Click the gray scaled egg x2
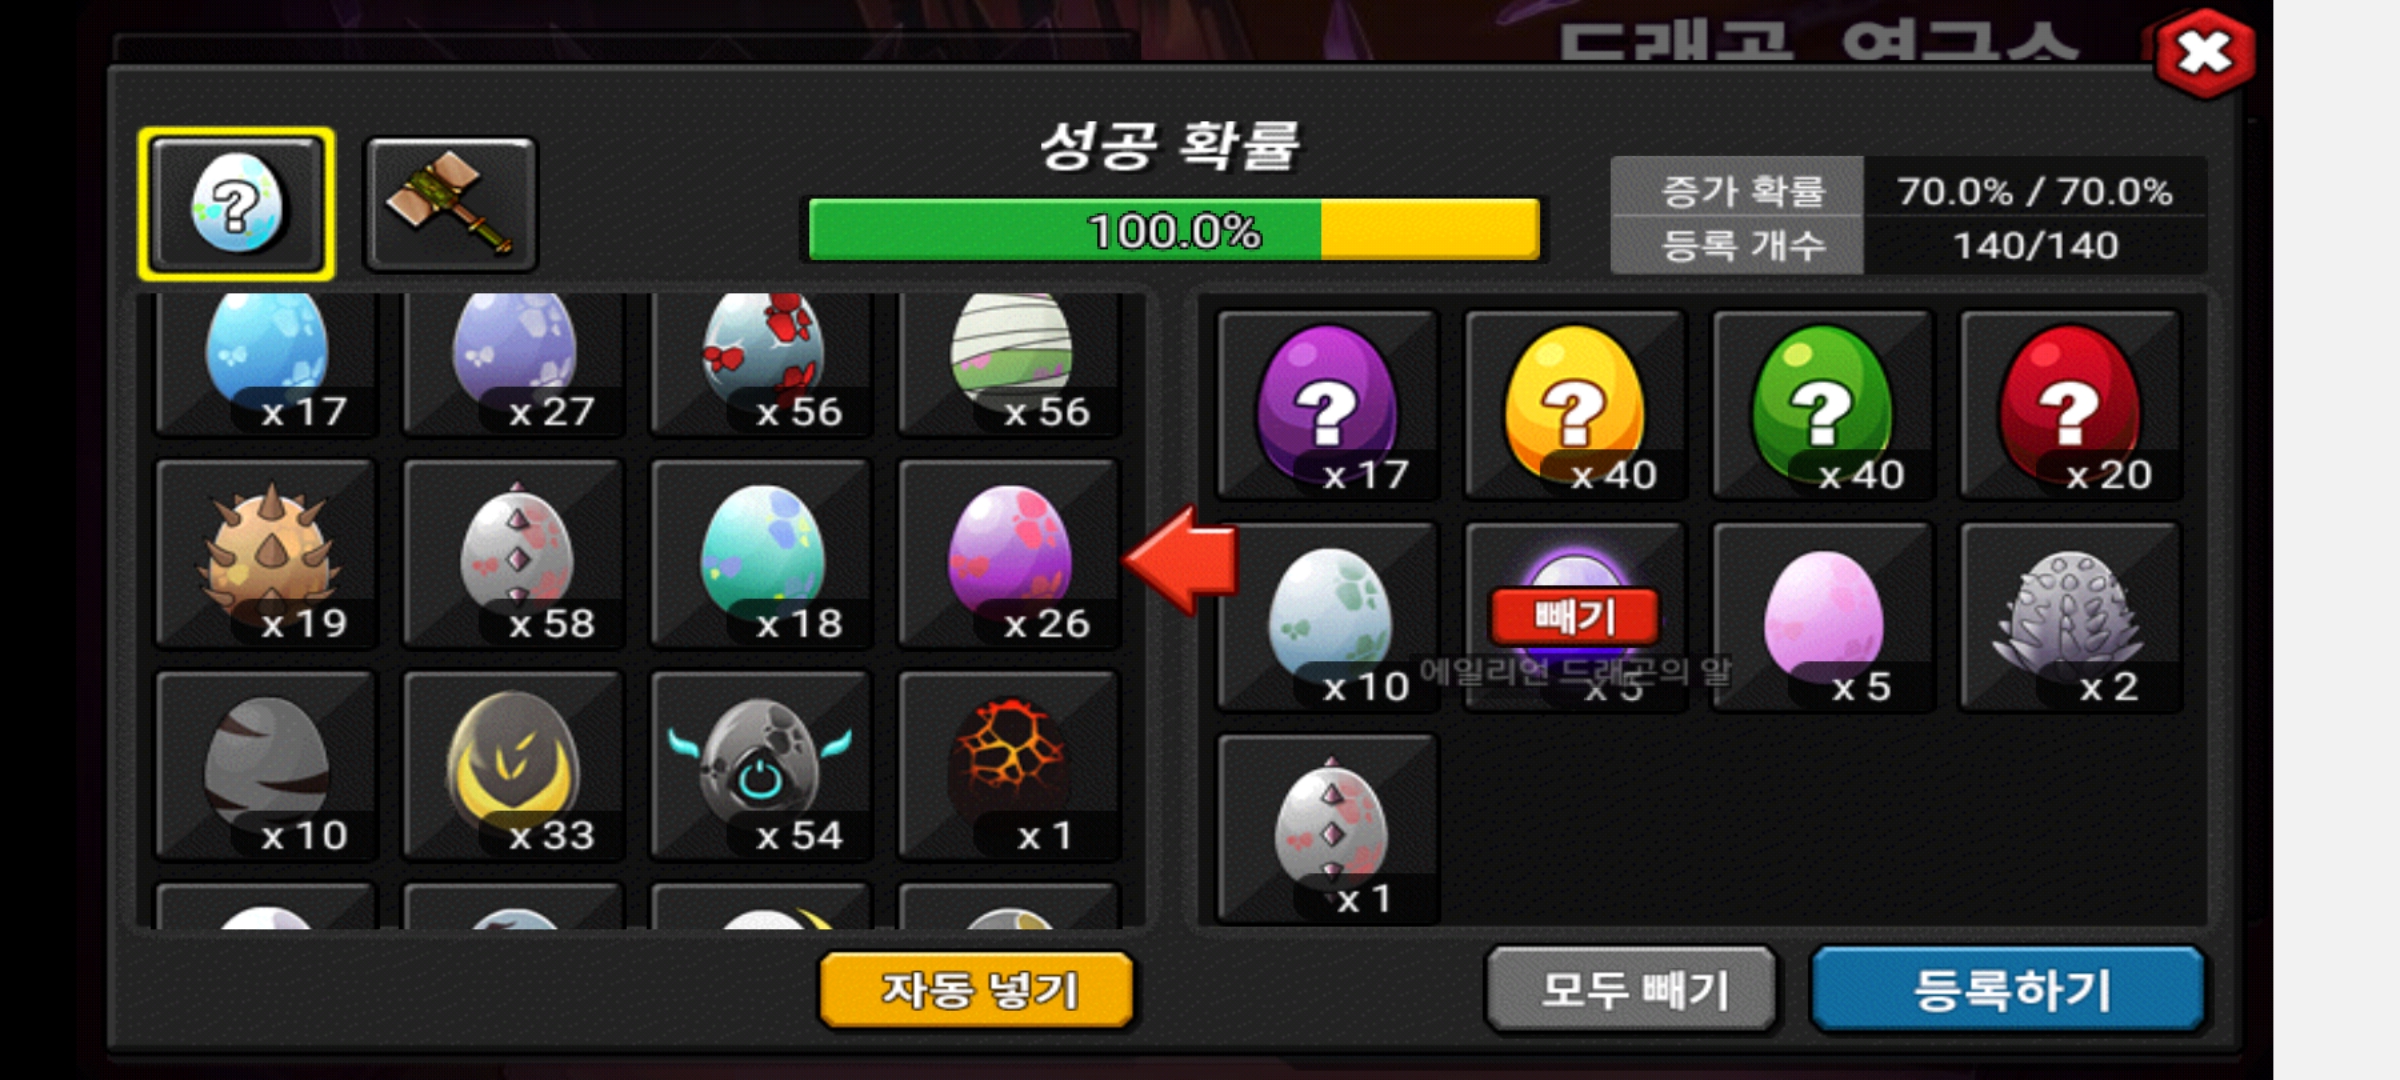2400x1080 pixels. pos(2071,616)
